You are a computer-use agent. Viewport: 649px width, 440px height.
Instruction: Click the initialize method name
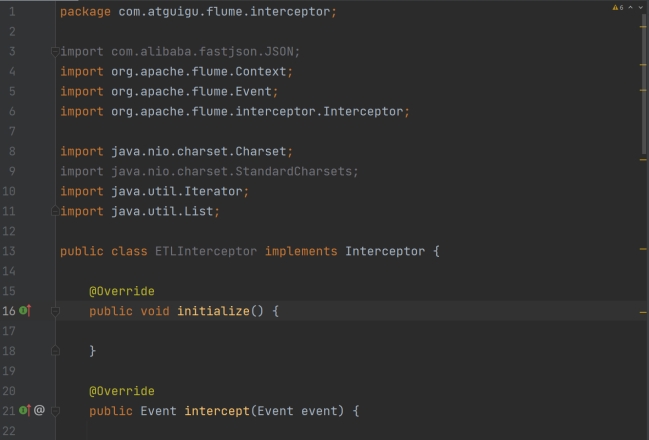213,311
